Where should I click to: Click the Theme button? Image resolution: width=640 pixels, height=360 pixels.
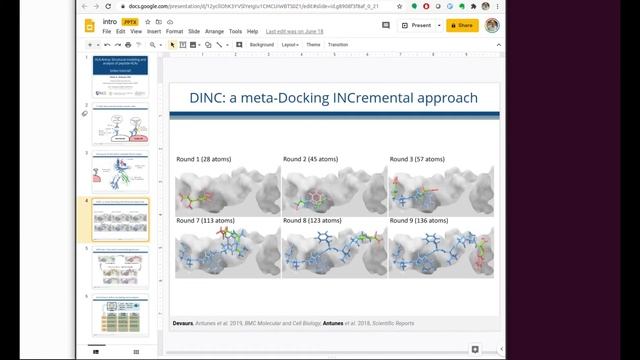[313, 45]
